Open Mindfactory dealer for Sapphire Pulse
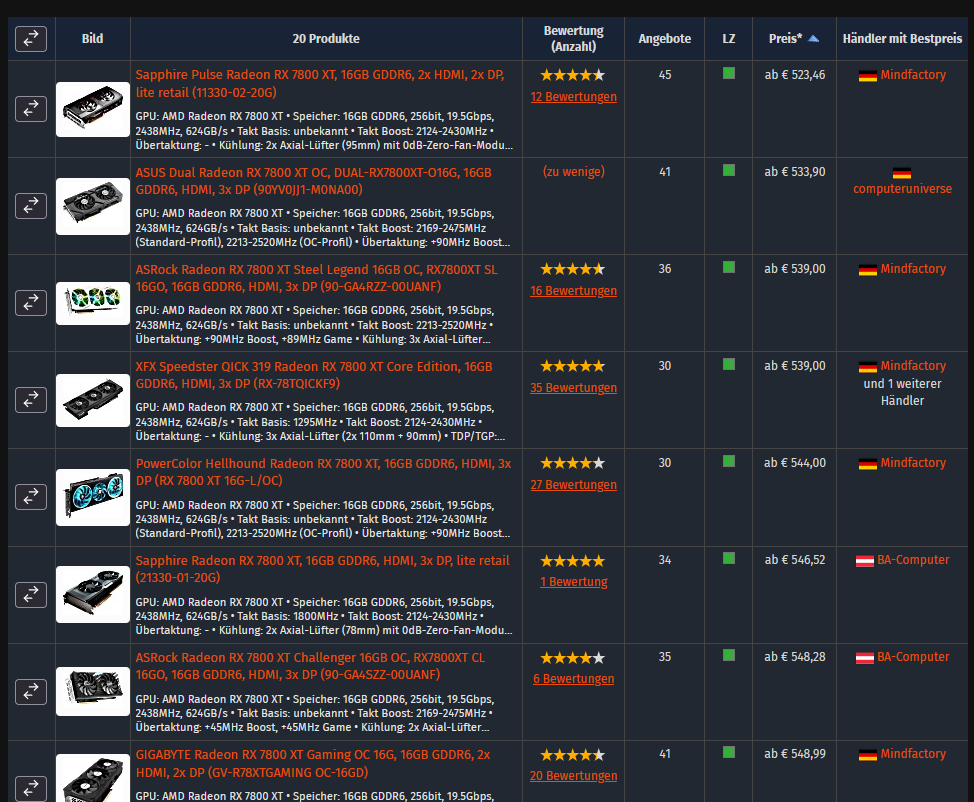 [x=913, y=75]
